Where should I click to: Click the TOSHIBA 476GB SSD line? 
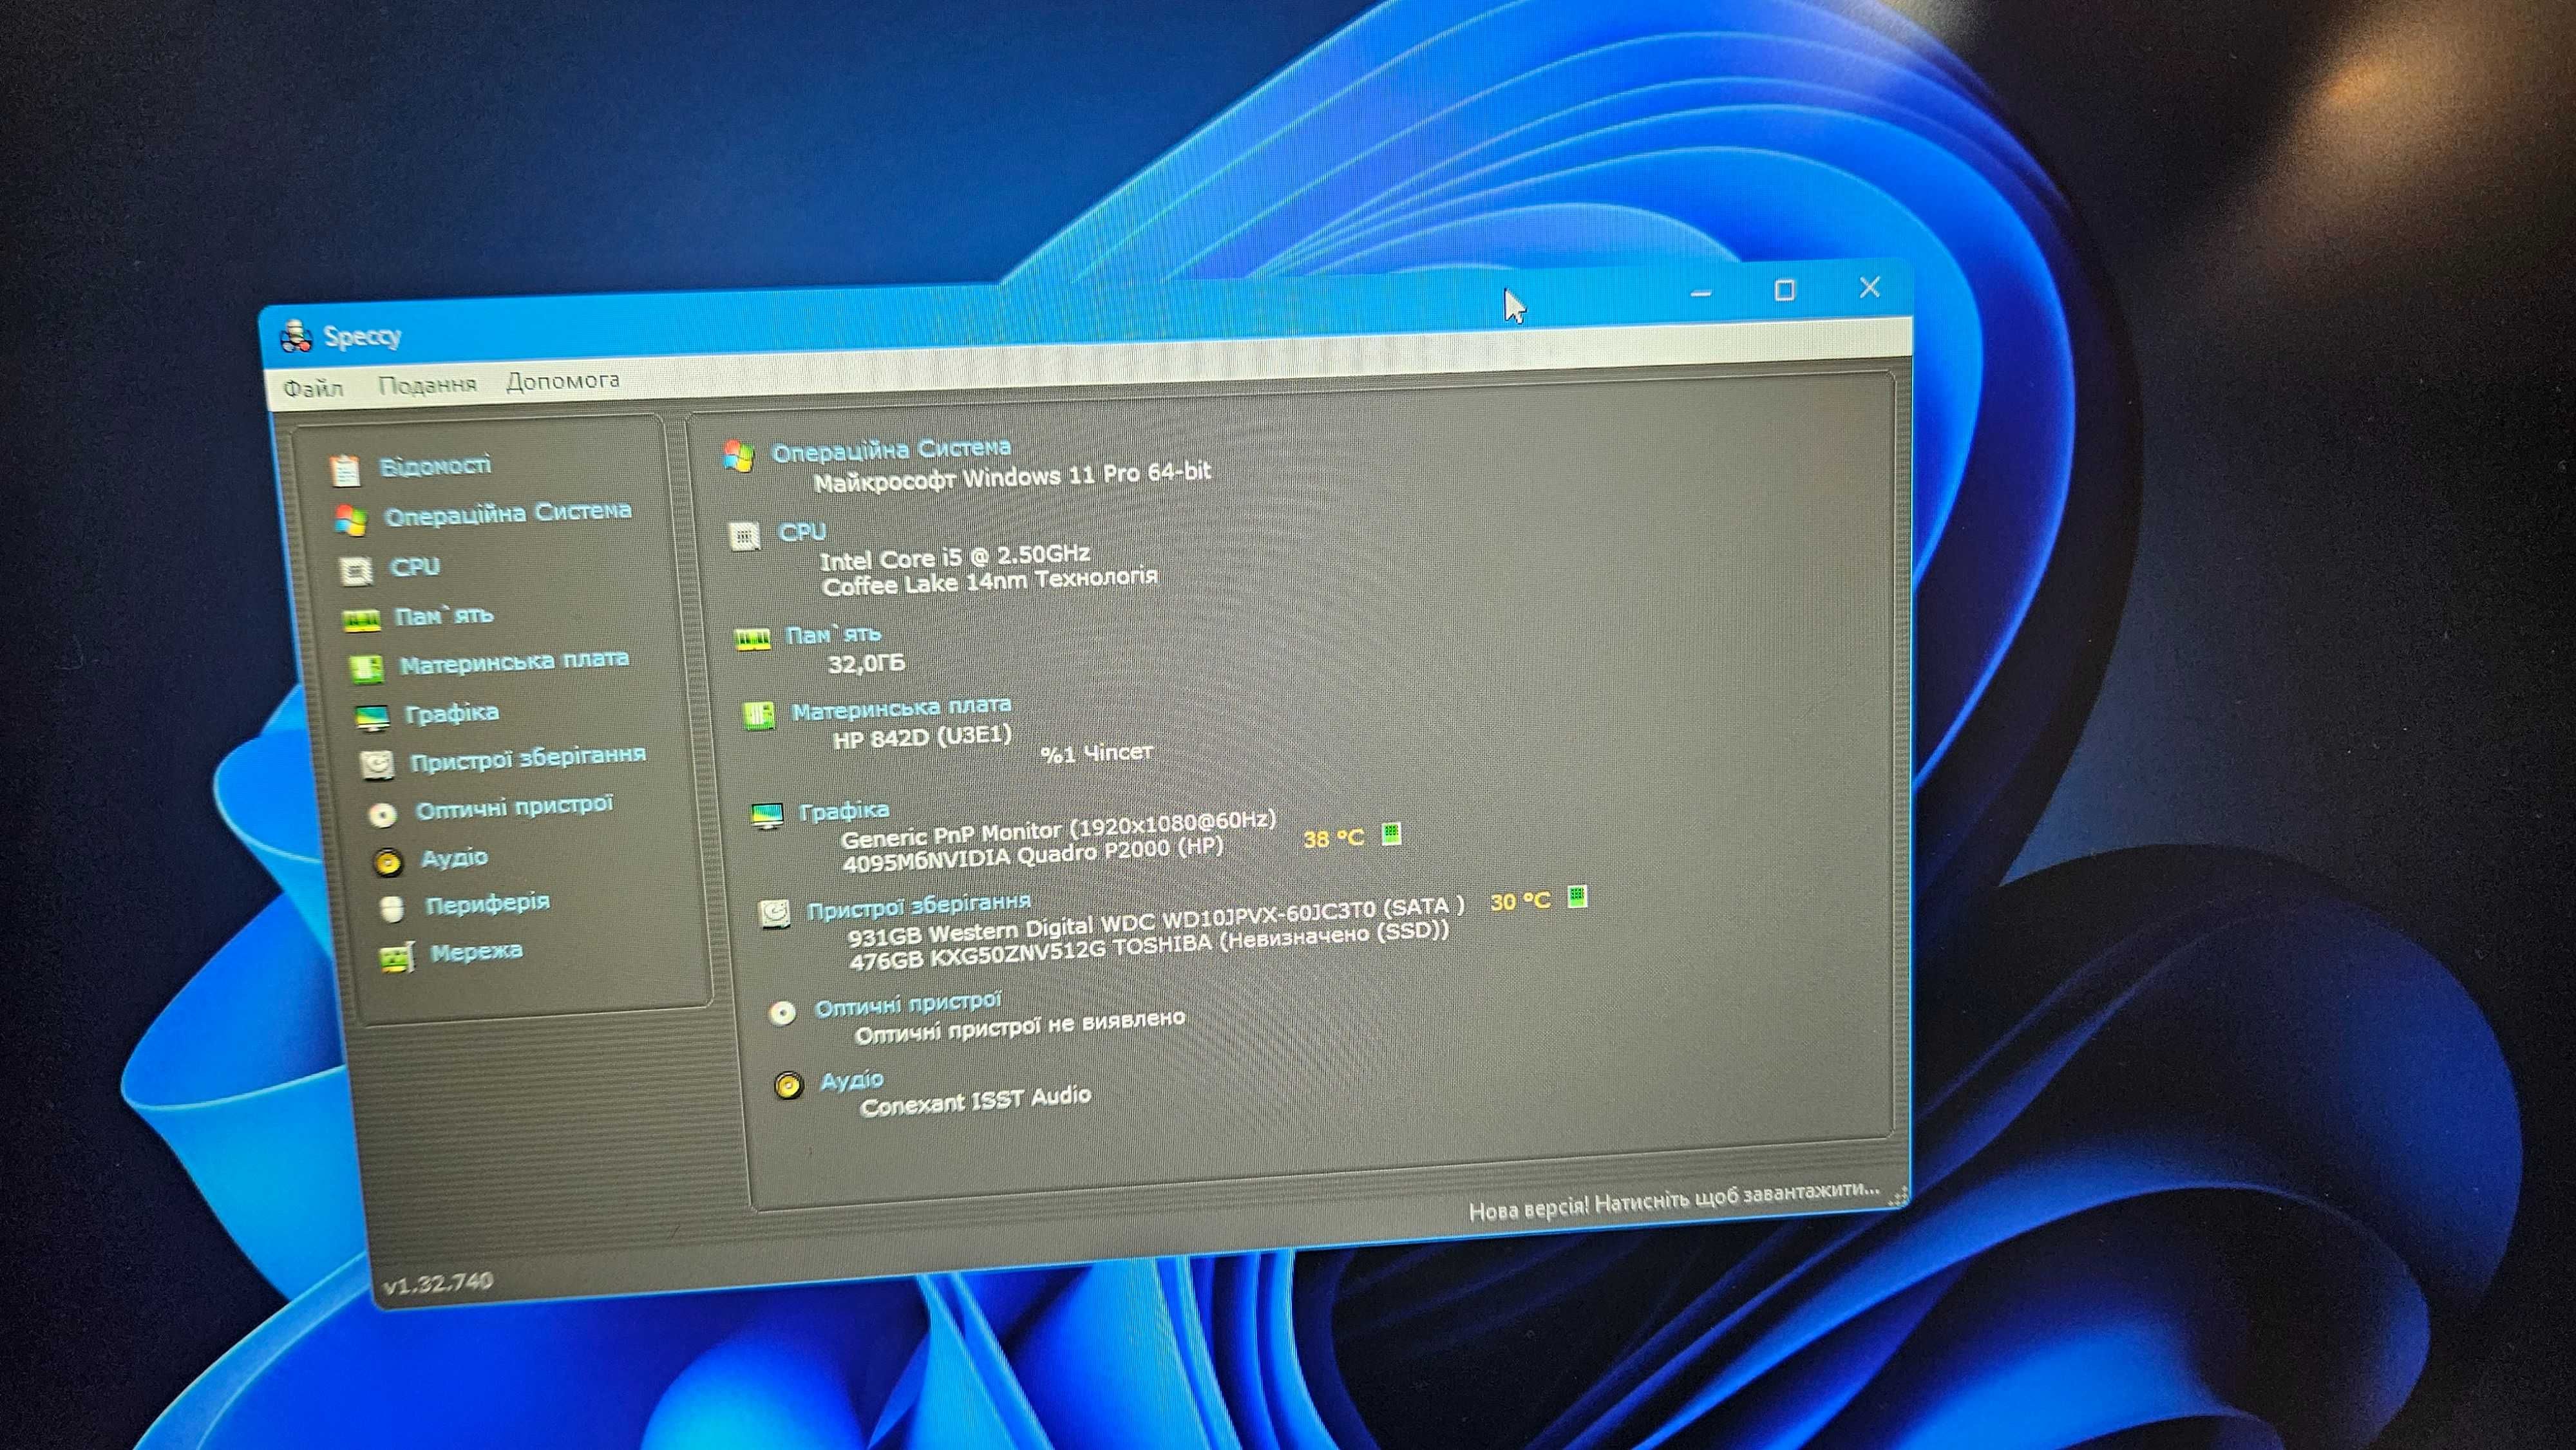tap(1149, 946)
